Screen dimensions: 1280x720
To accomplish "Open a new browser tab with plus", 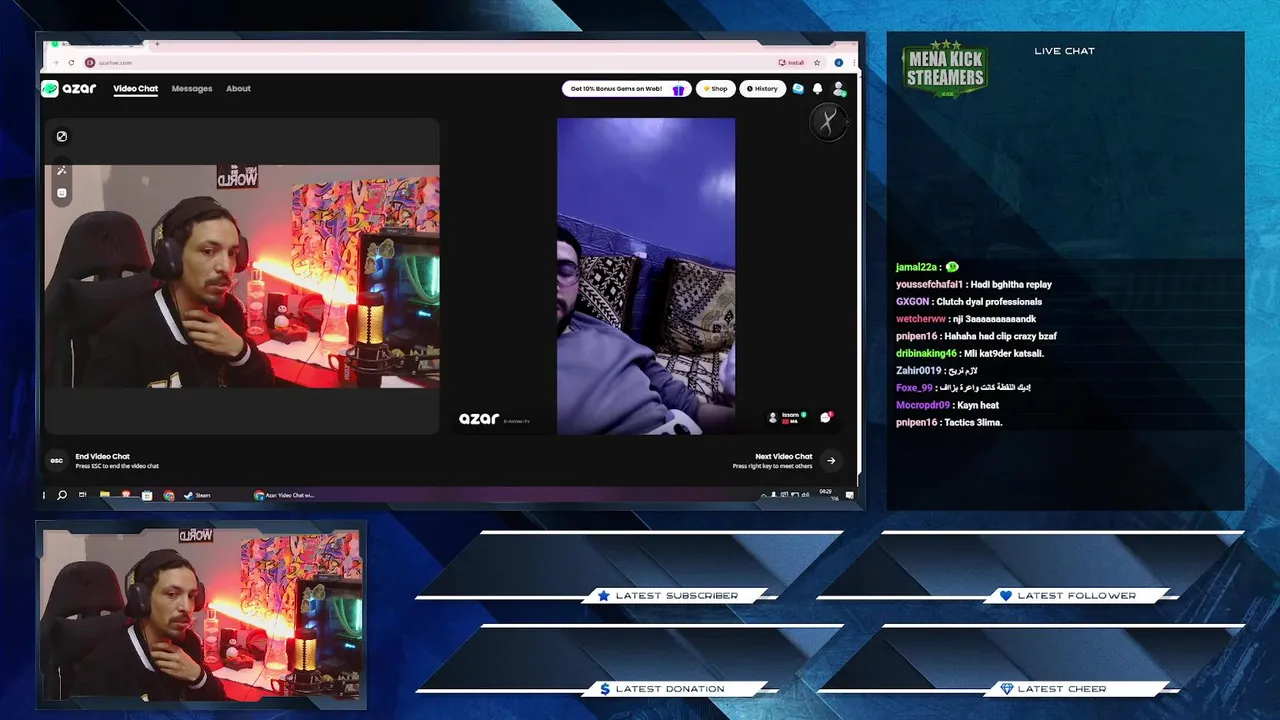I will click(157, 44).
